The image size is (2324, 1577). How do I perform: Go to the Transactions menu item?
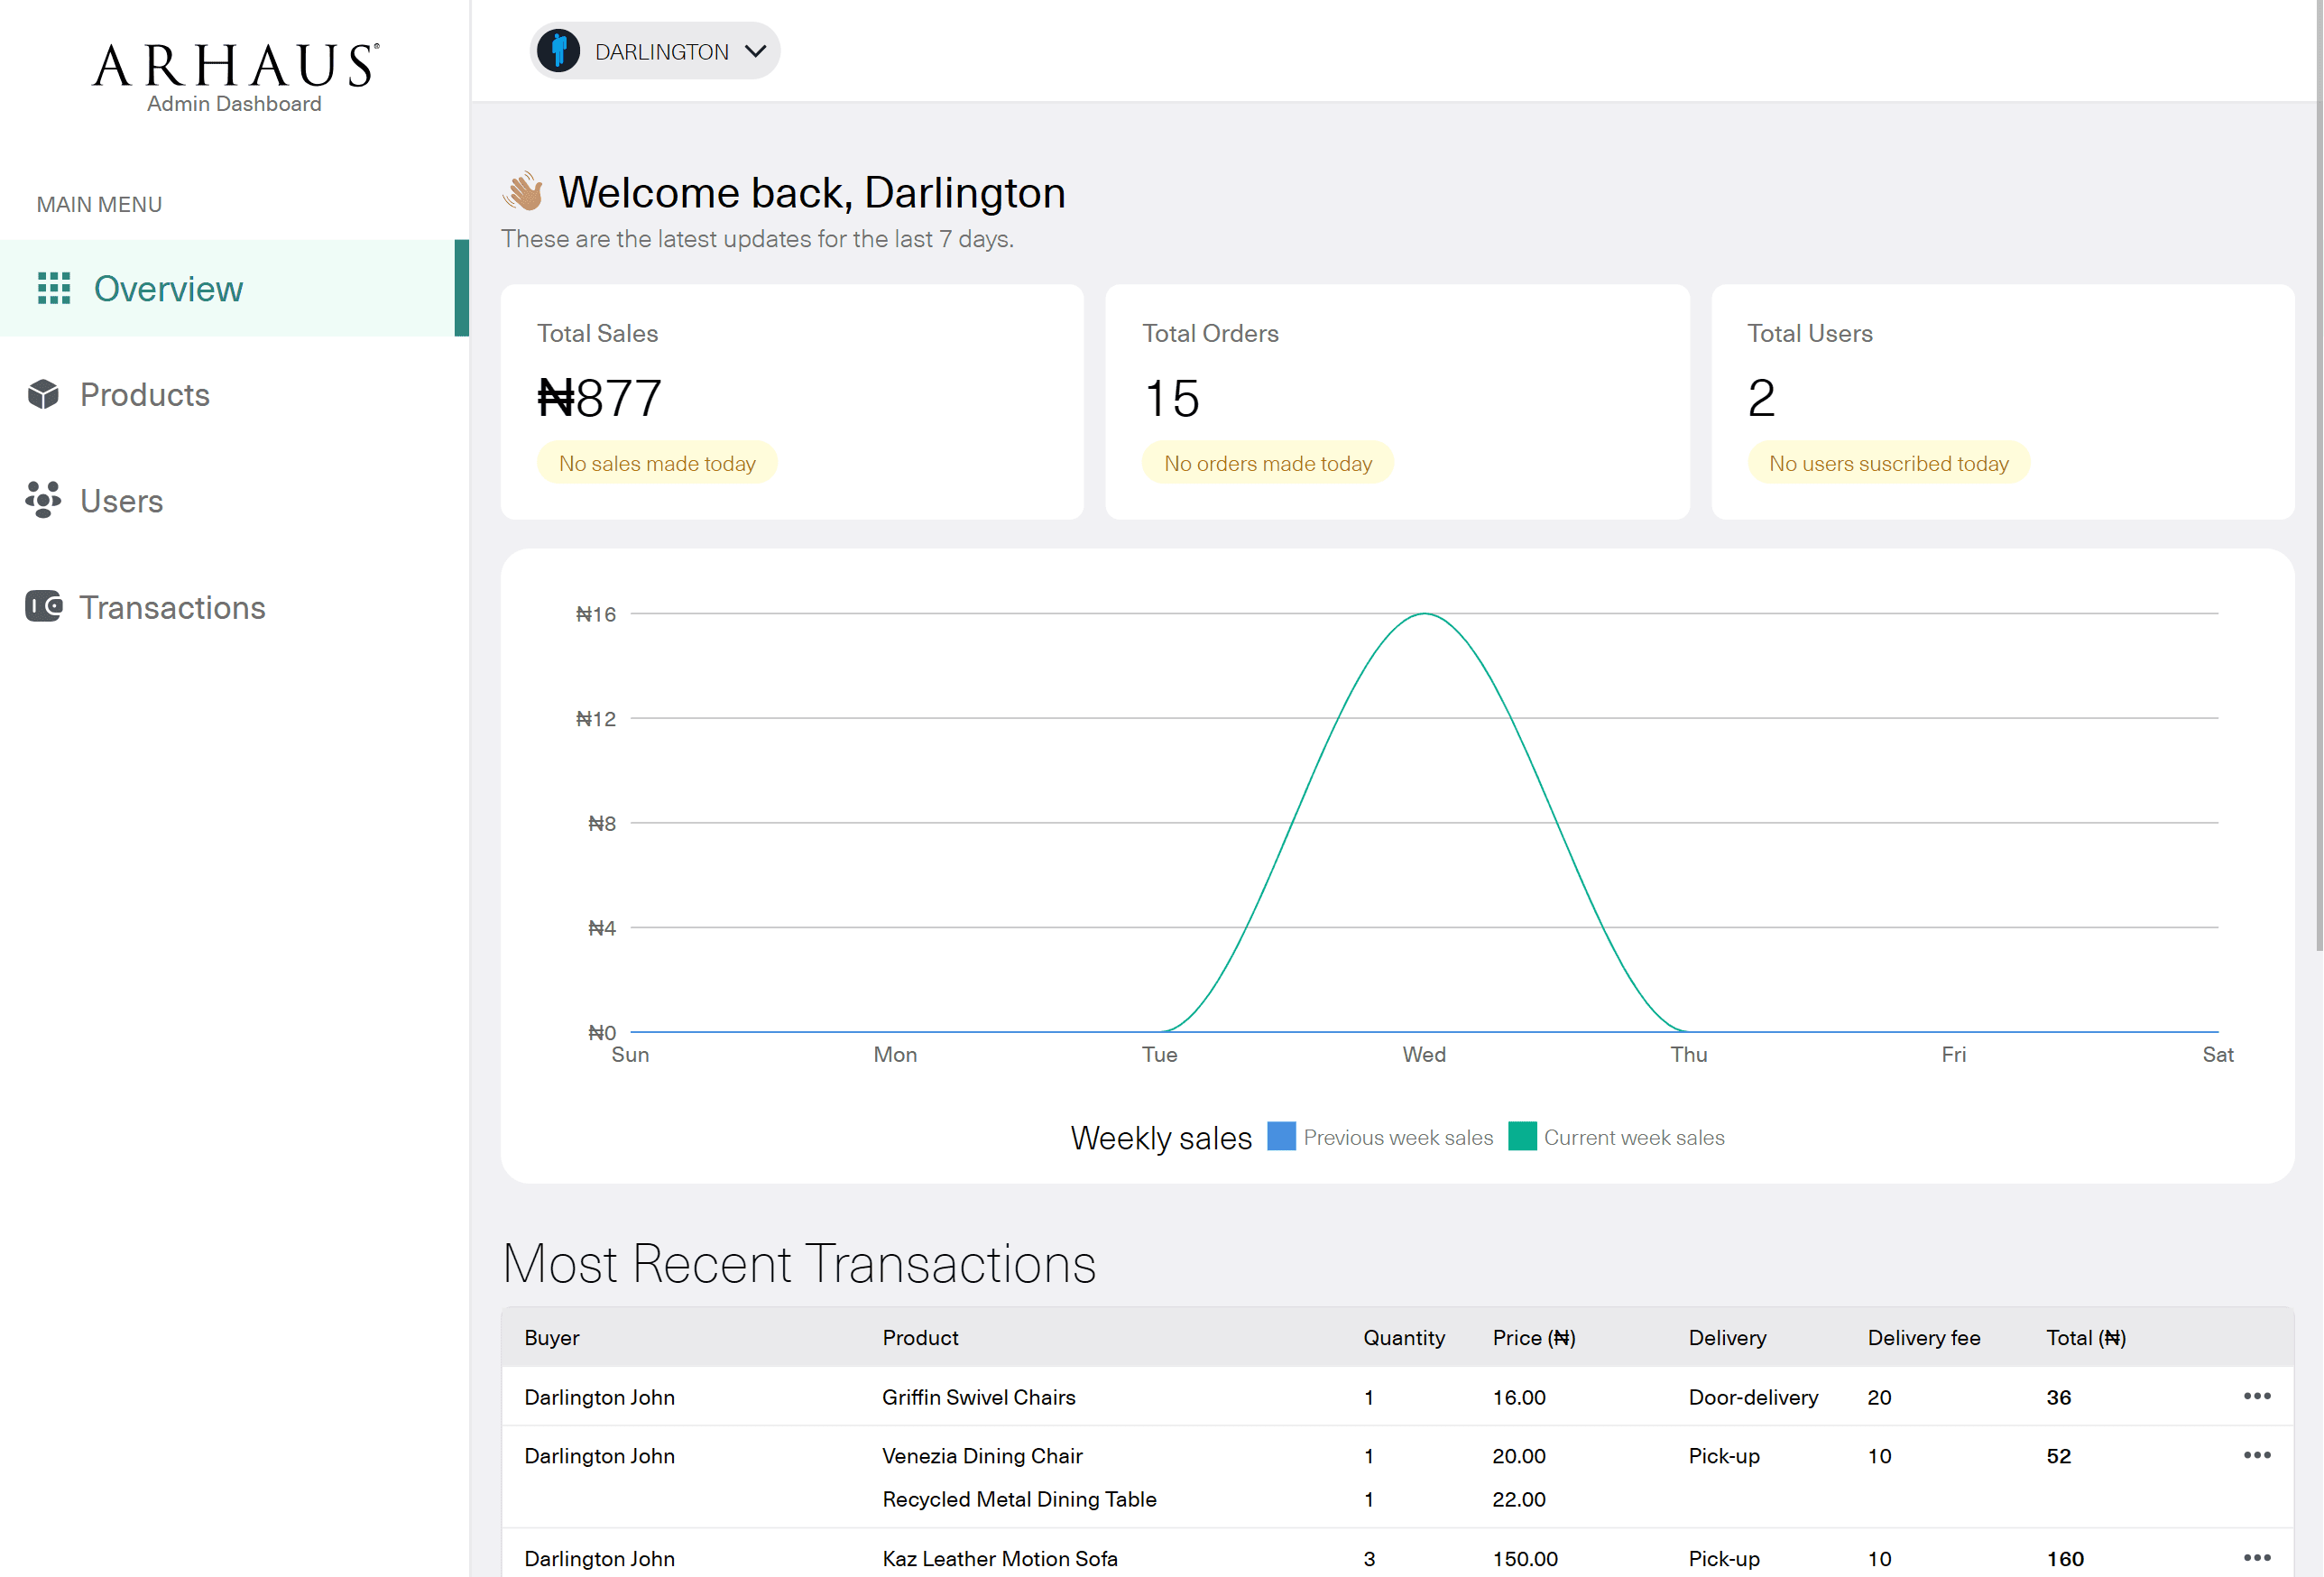(x=172, y=607)
